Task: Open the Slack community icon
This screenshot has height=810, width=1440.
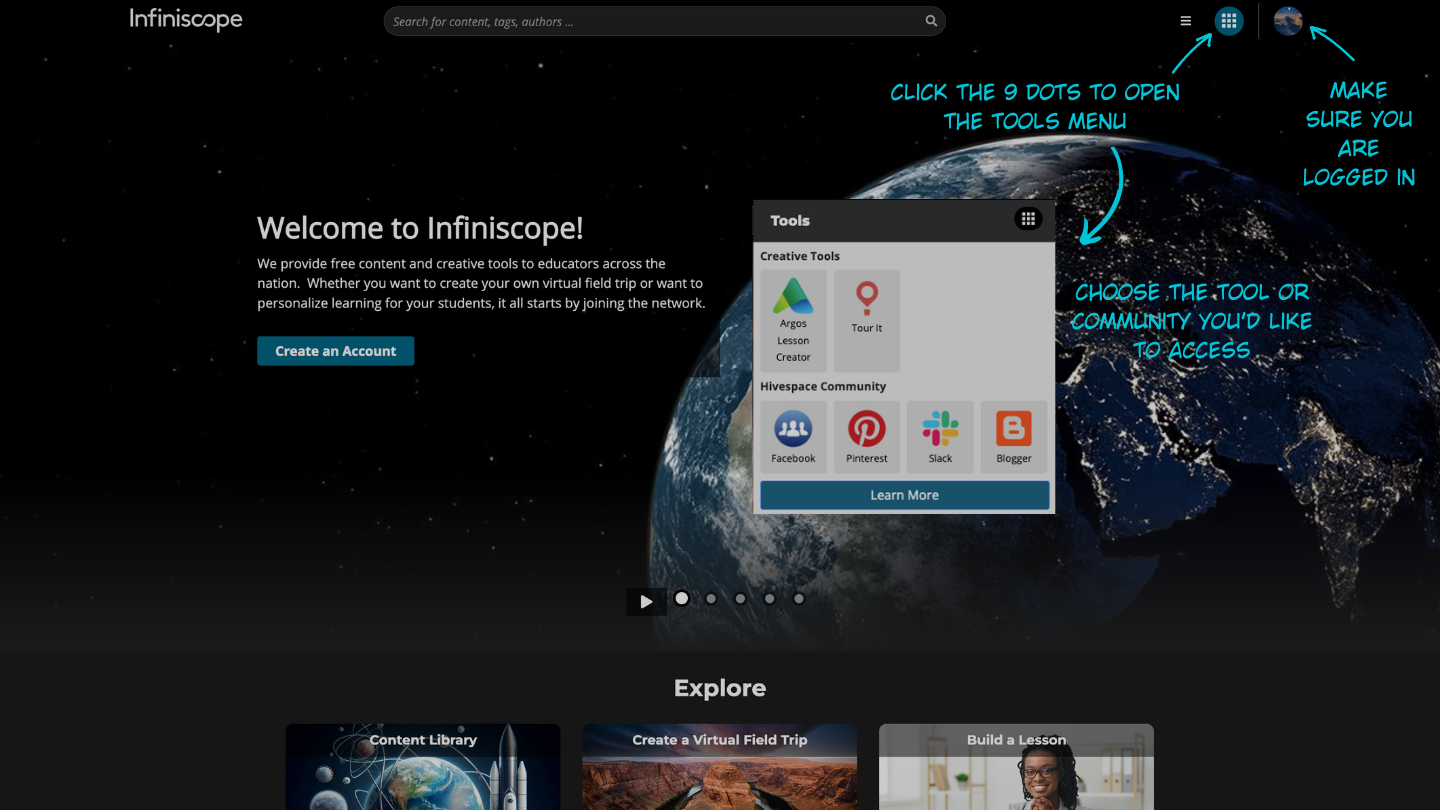Action: pos(940,437)
